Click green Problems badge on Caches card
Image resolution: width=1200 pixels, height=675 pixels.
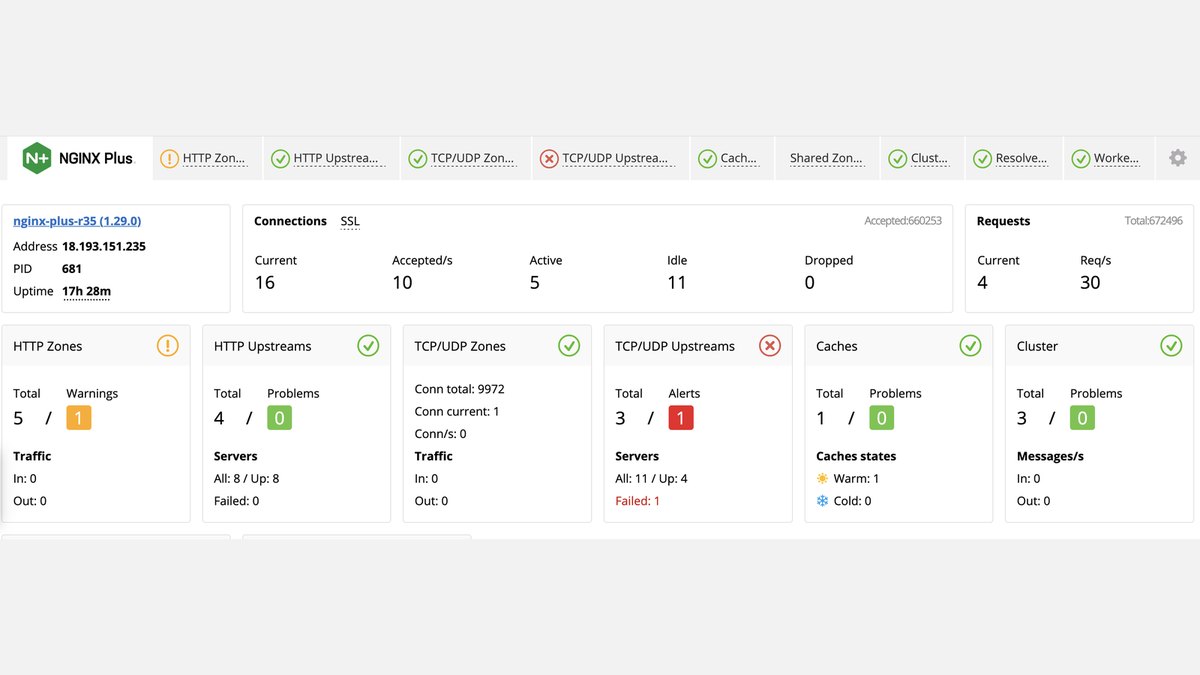882,418
